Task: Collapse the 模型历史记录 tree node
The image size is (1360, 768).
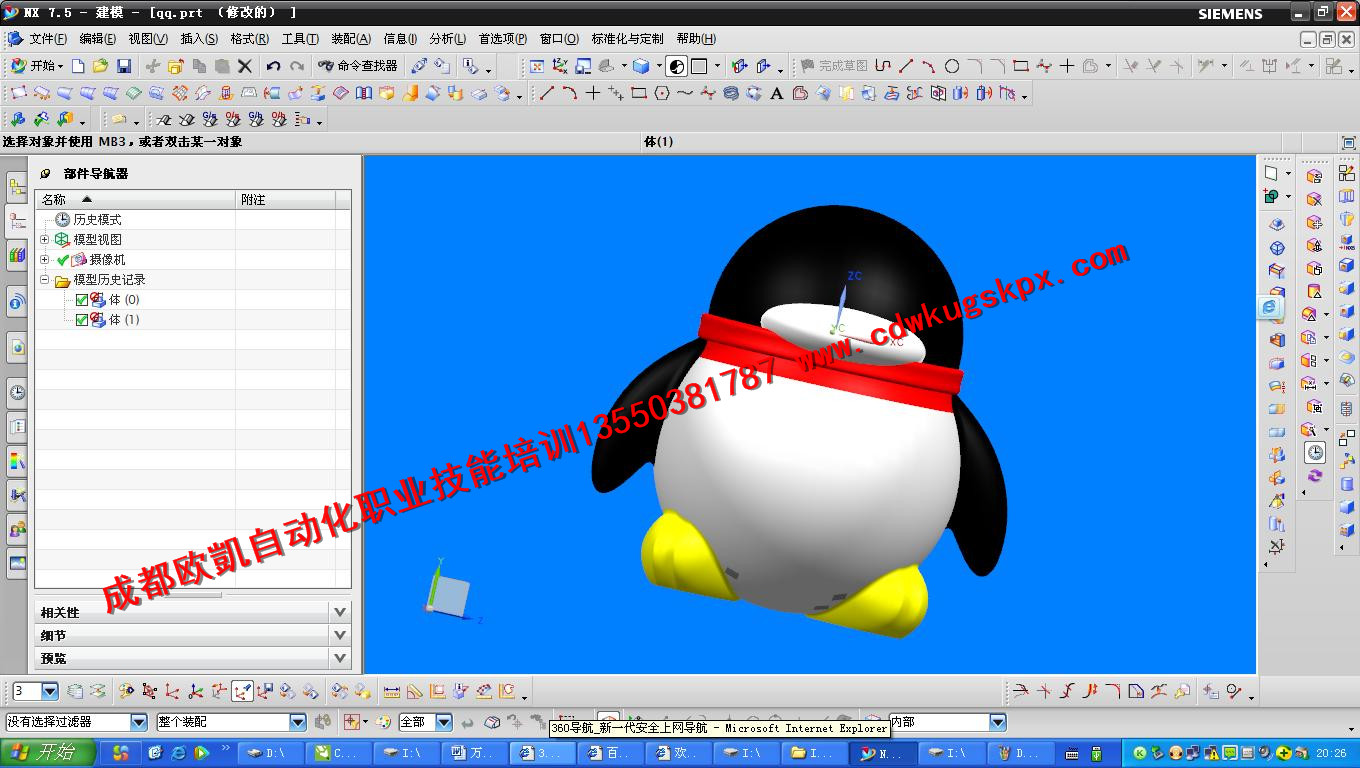Action: pyautogui.click(x=45, y=280)
